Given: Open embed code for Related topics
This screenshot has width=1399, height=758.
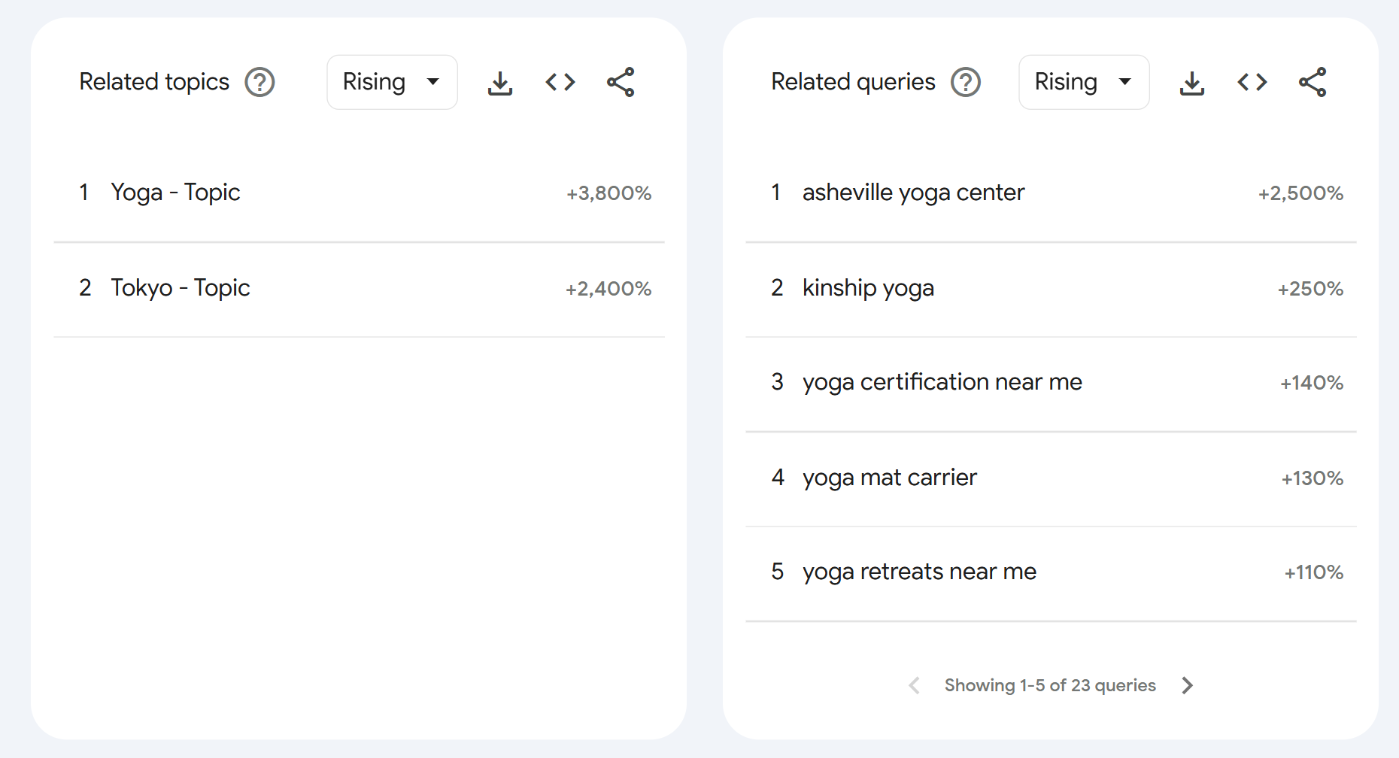Looking at the screenshot, I should 559,82.
